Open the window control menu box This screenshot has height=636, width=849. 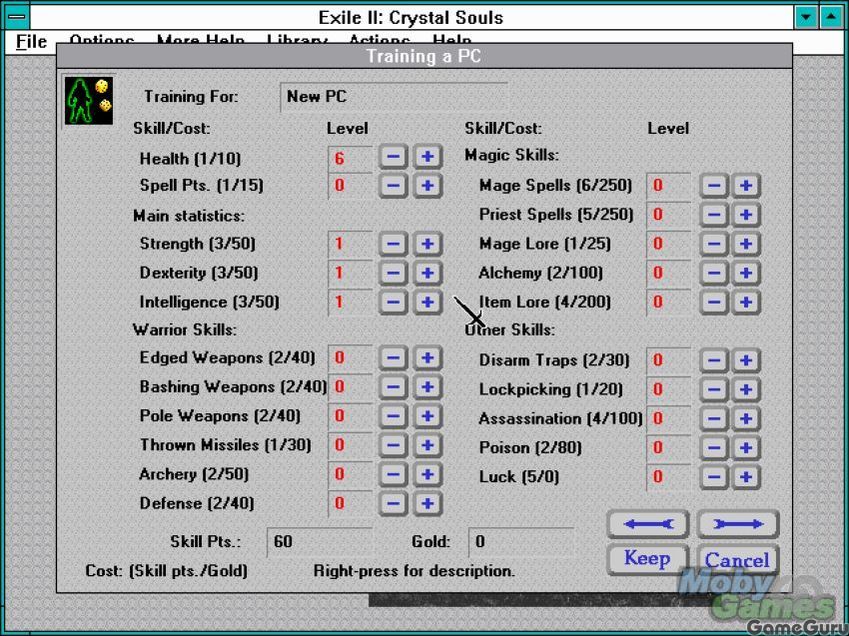[x=17, y=17]
